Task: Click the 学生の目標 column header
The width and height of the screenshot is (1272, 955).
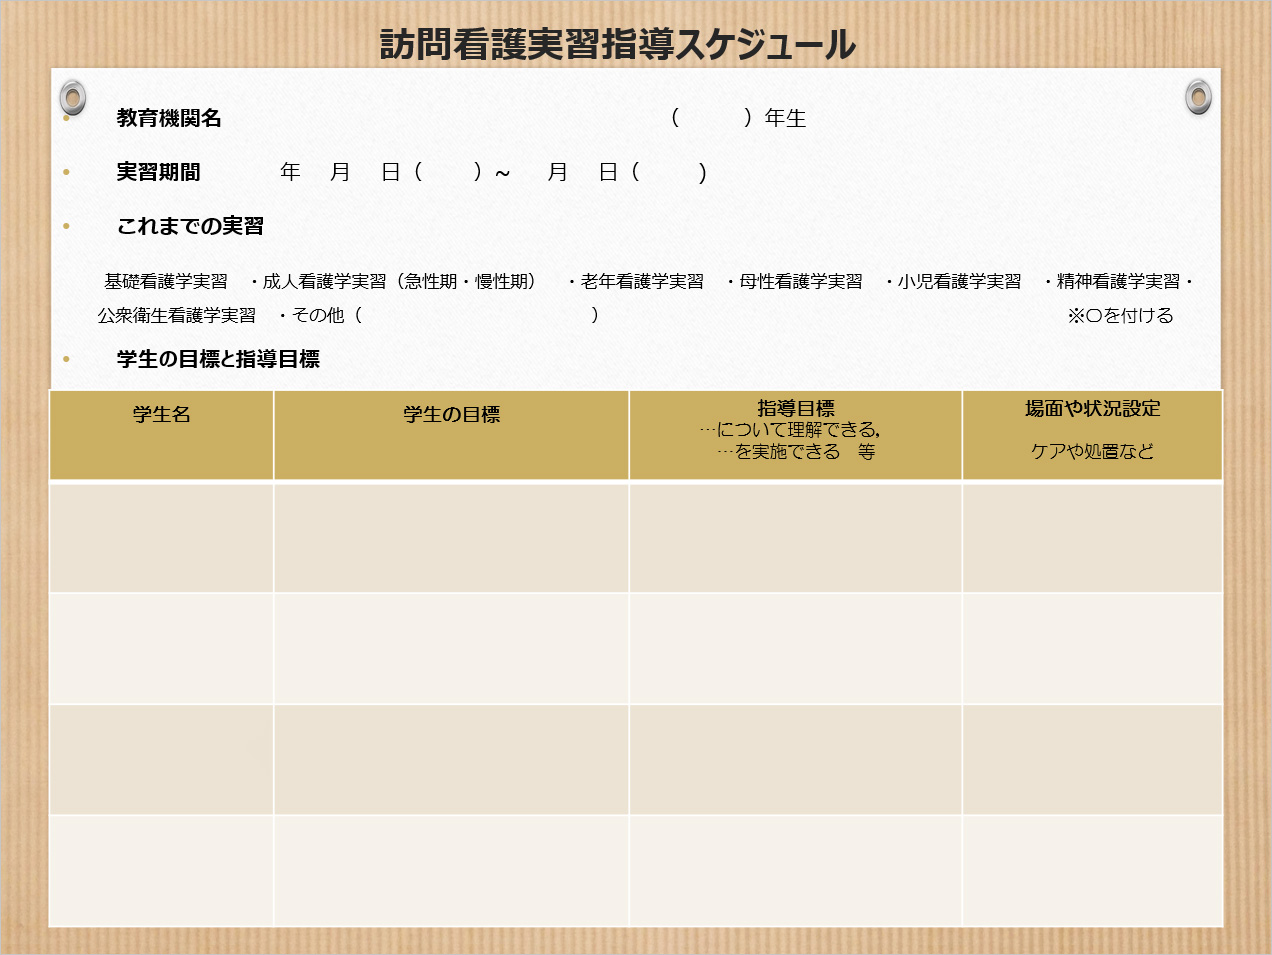Action: pos(451,414)
